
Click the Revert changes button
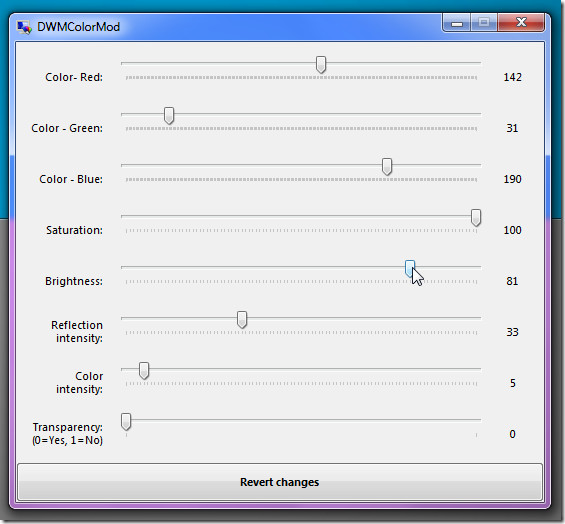pos(280,482)
